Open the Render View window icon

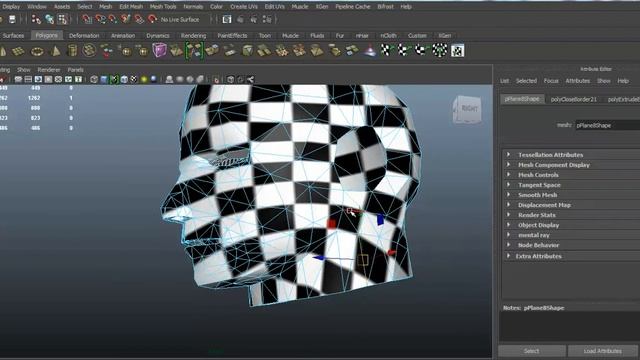(x=227, y=19)
